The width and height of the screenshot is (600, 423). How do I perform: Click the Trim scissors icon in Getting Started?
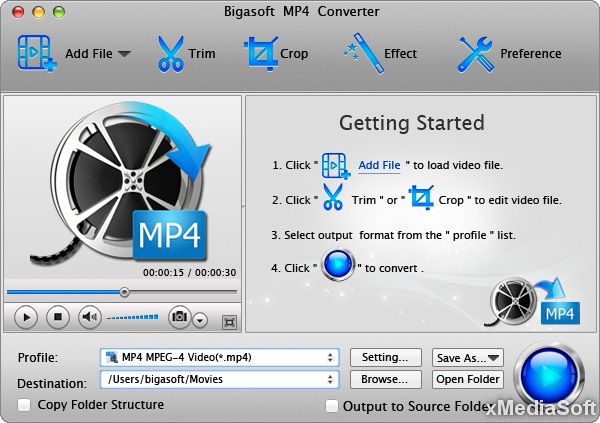point(333,197)
